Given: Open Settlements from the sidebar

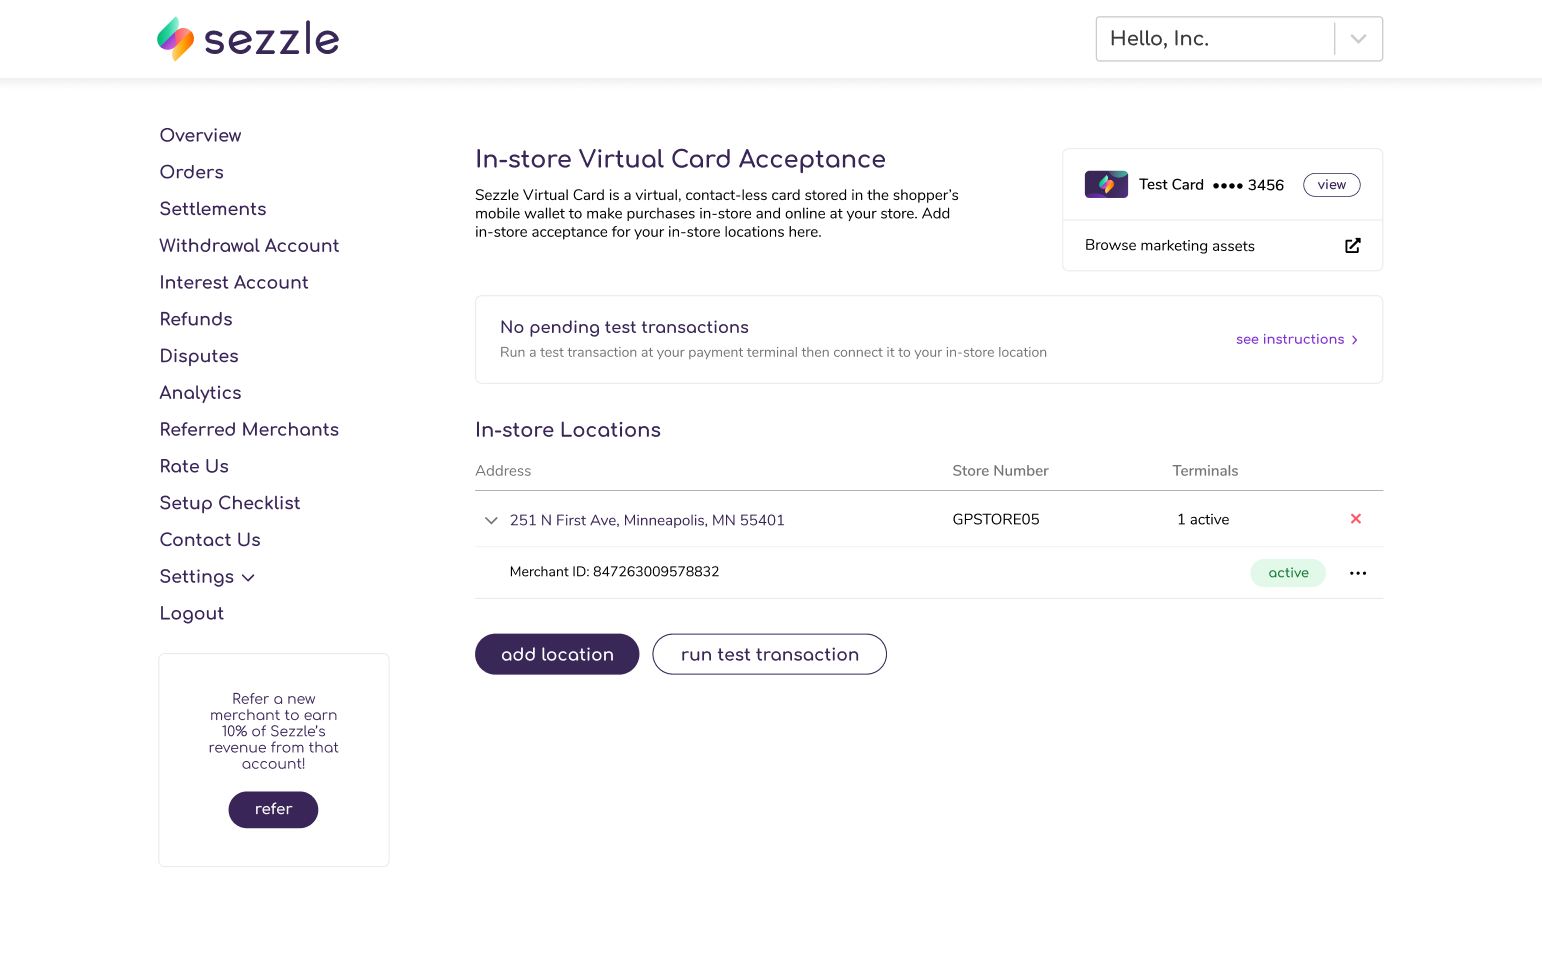Looking at the screenshot, I should 213,209.
